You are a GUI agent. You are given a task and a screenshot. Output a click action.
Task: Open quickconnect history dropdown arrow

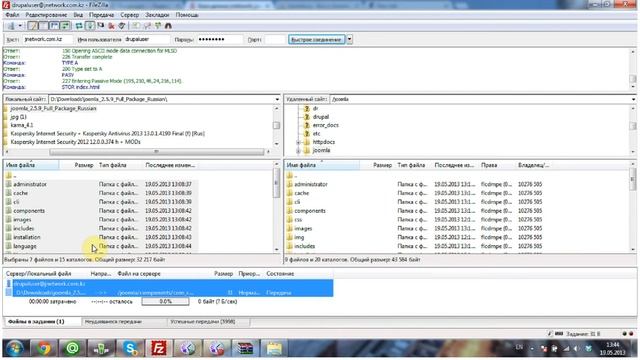[349, 40]
